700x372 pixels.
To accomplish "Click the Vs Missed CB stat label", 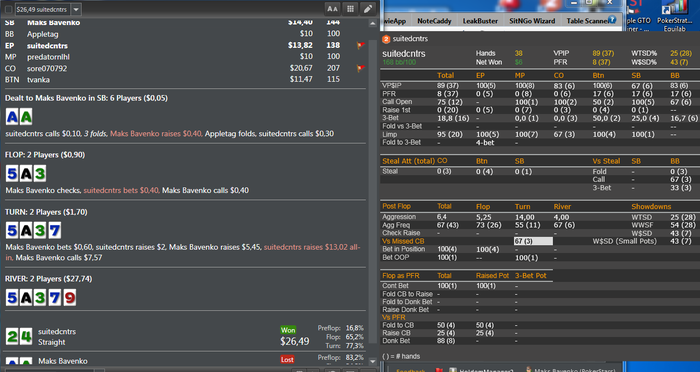I will click(403, 241).
